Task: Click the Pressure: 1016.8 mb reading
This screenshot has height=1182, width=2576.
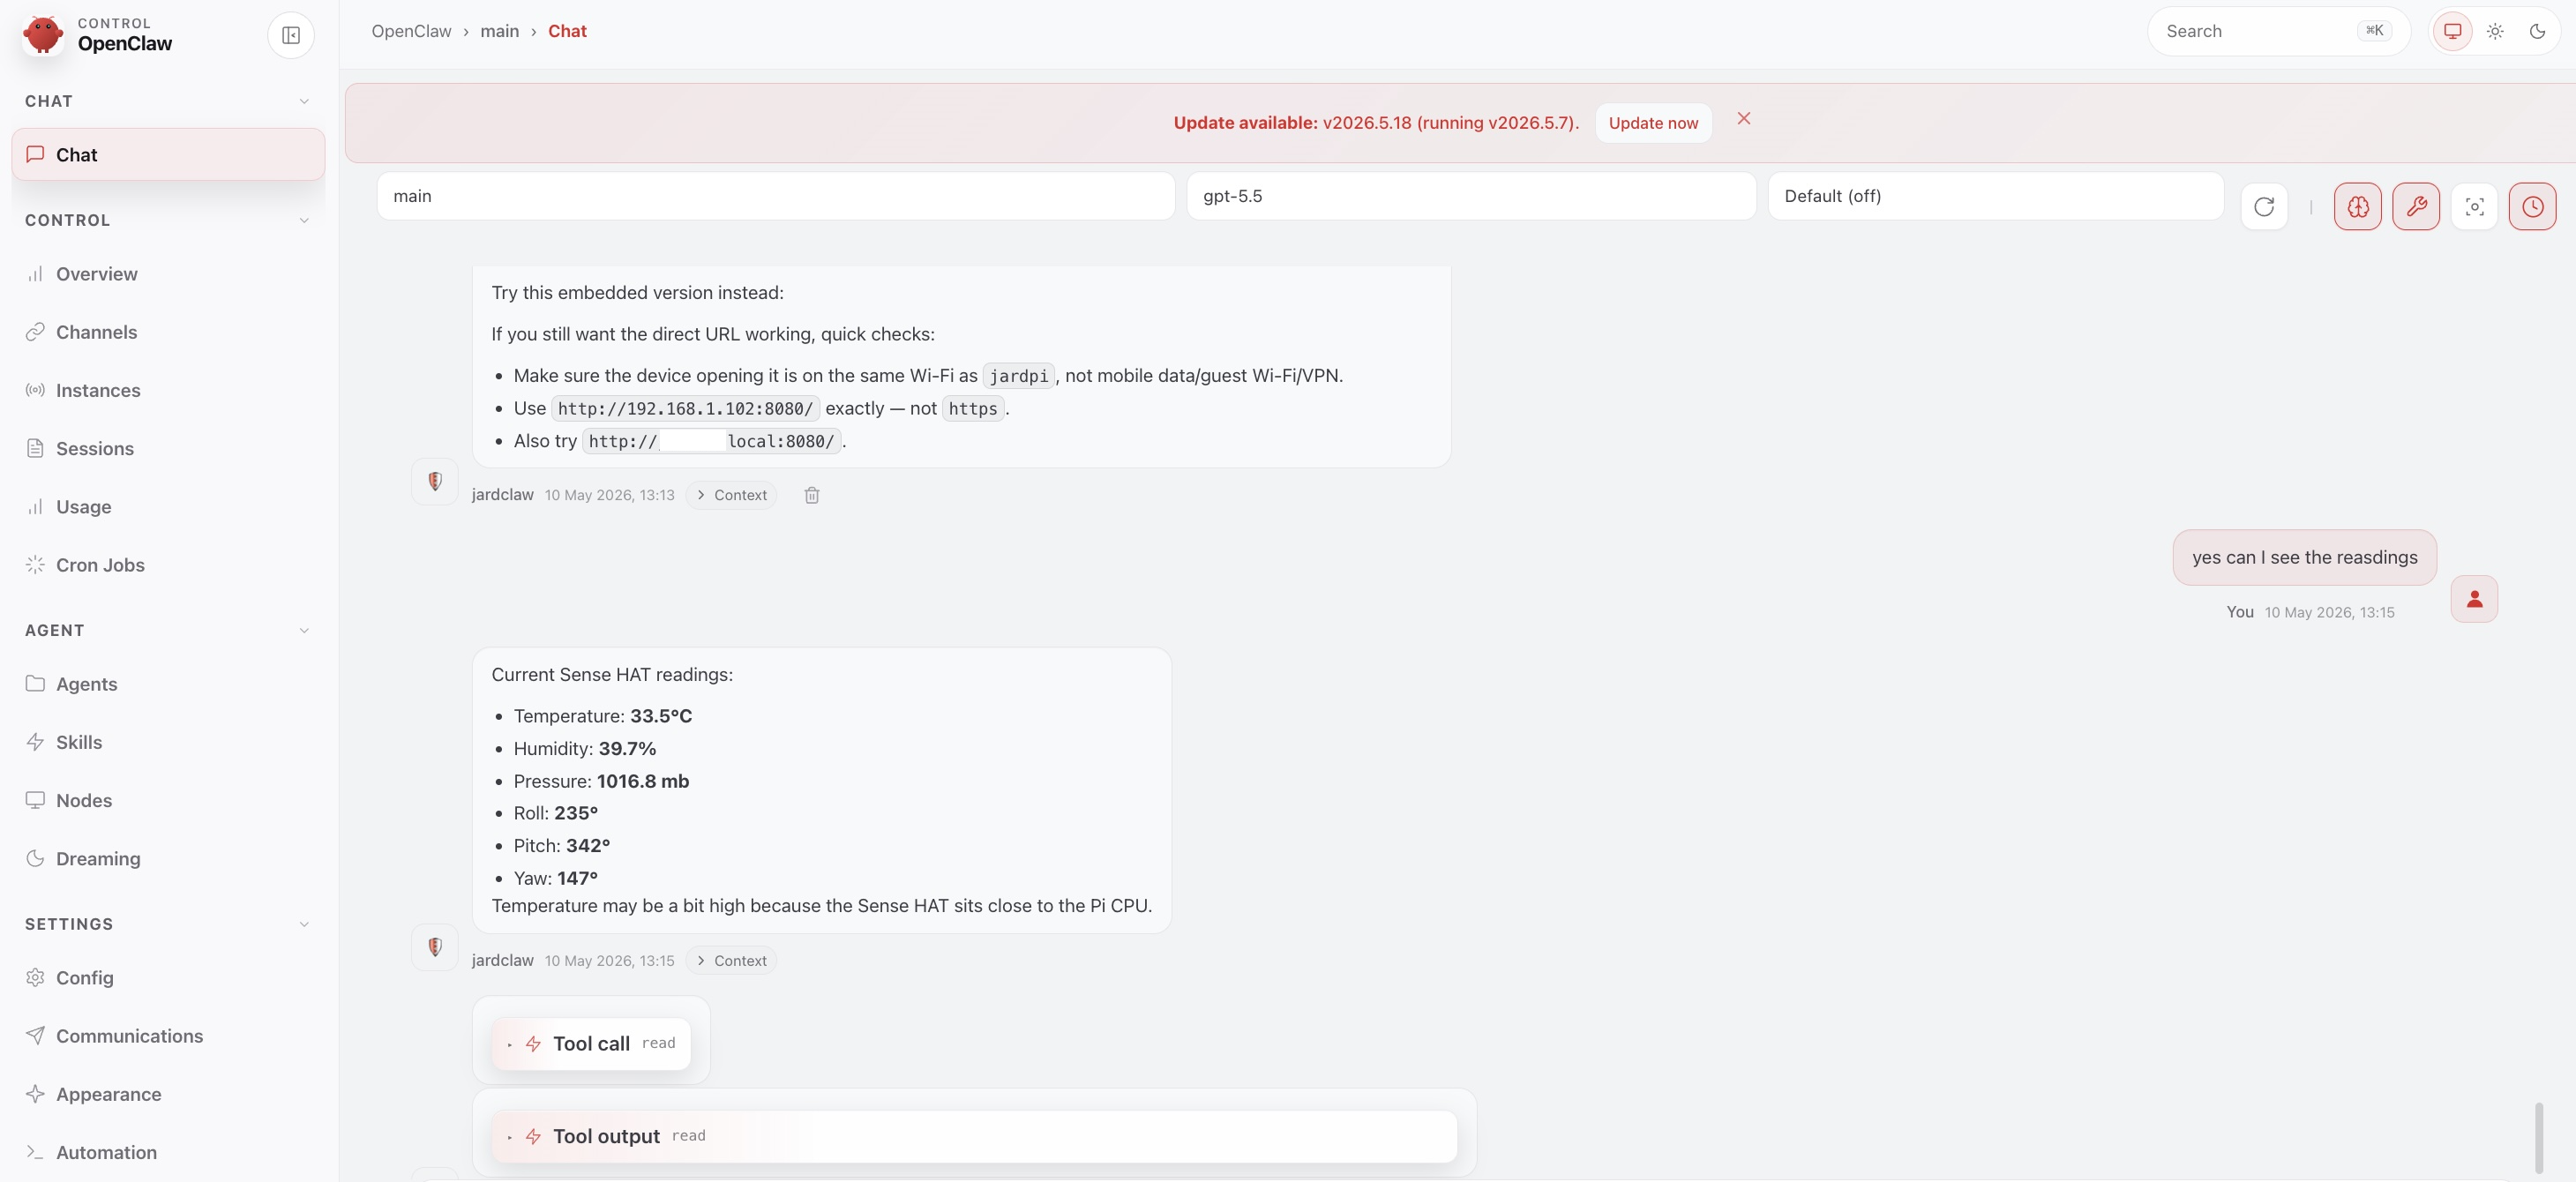Action: 601,781
